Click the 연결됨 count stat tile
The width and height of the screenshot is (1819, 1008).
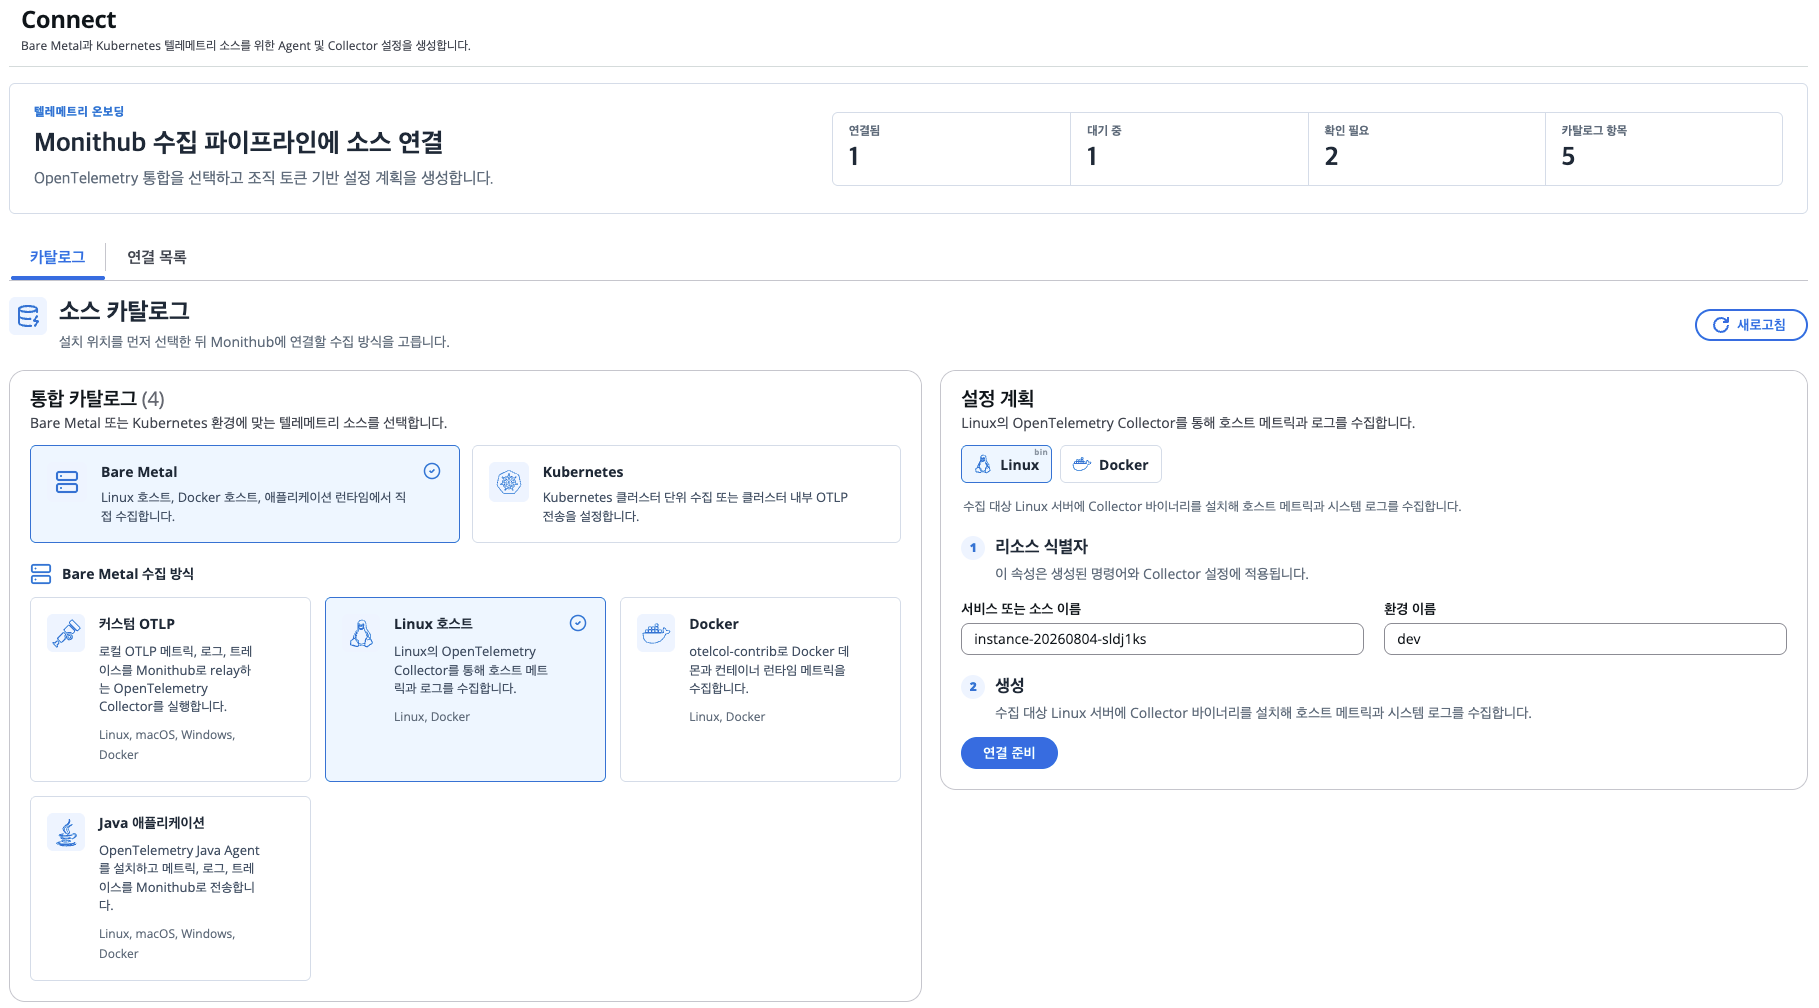[951, 149]
